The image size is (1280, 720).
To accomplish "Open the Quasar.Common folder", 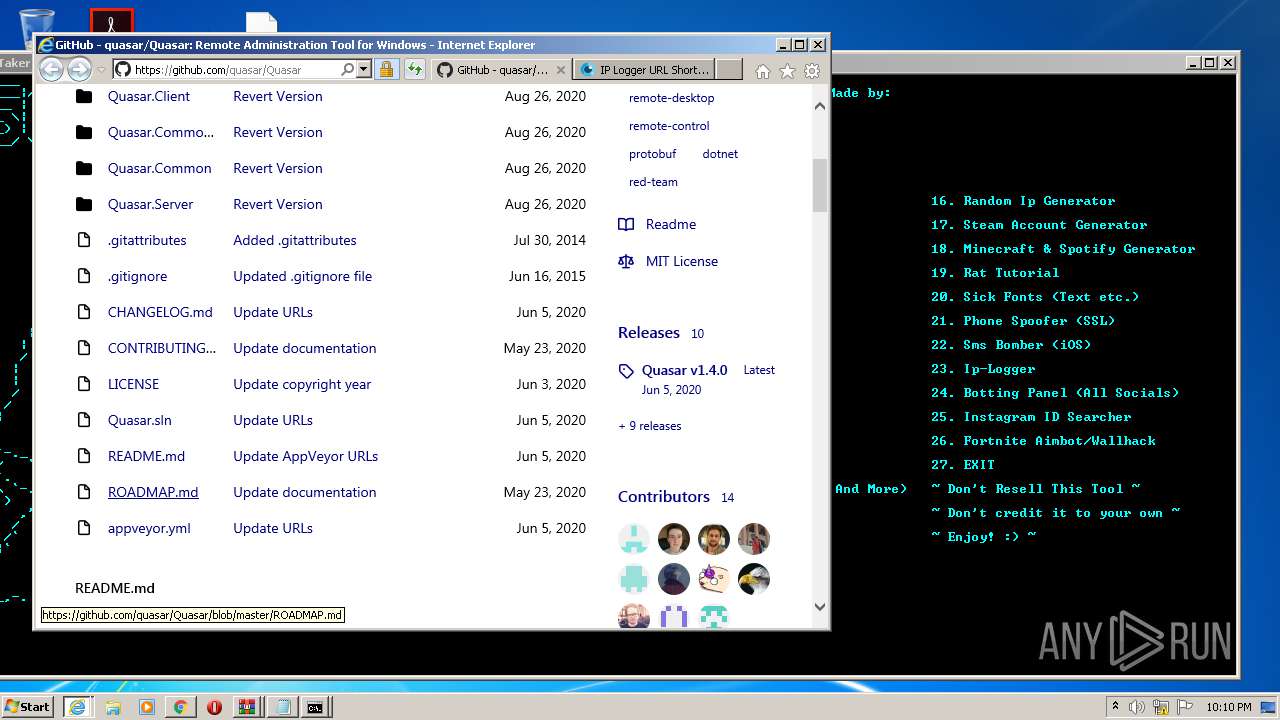I will (160, 168).
